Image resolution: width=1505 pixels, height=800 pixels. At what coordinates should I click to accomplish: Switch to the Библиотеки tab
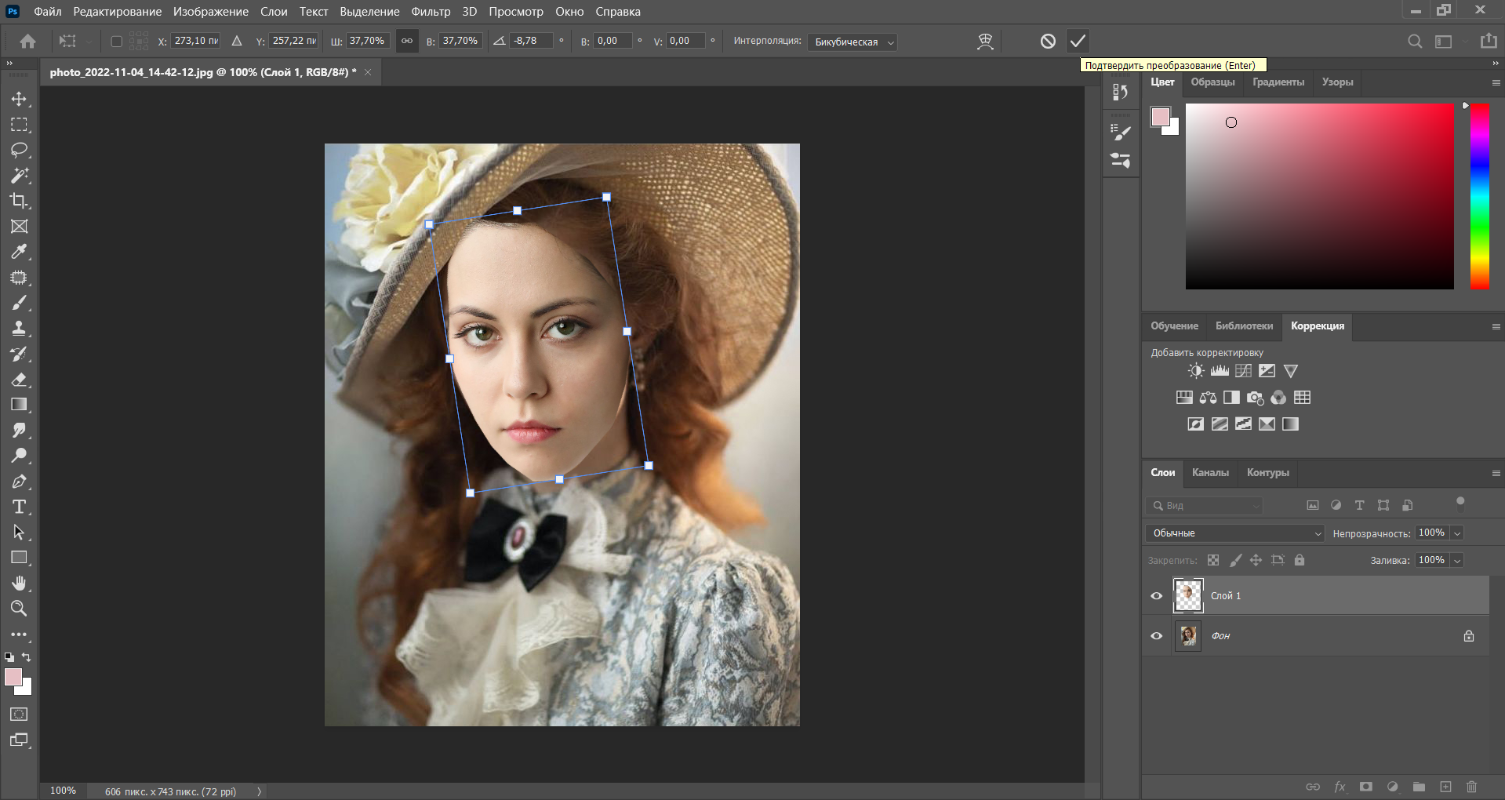tap(1244, 326)
